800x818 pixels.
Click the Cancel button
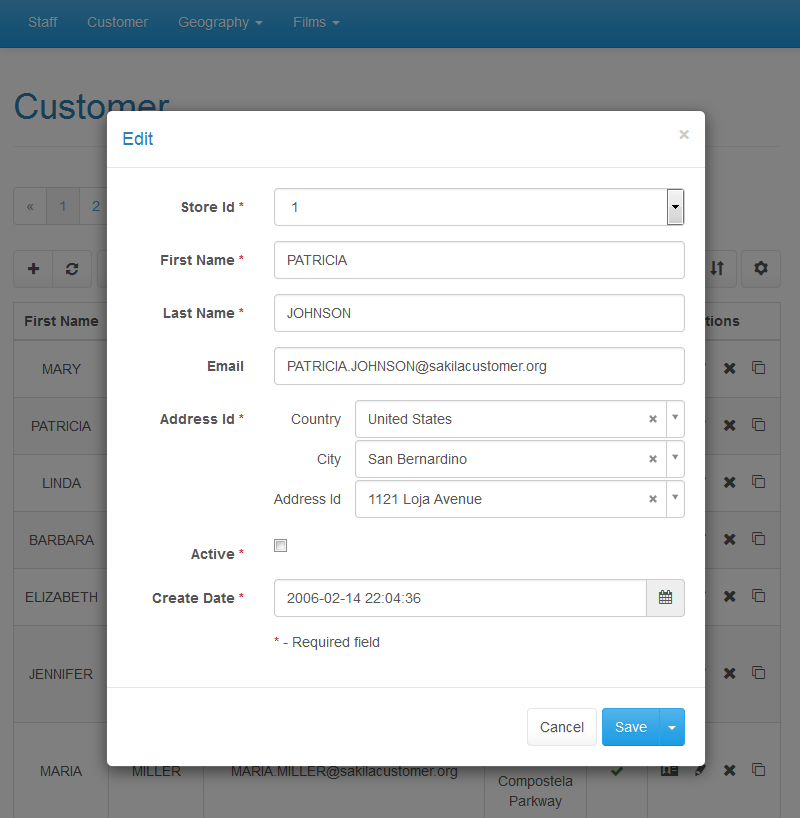[x=561, y=727]
